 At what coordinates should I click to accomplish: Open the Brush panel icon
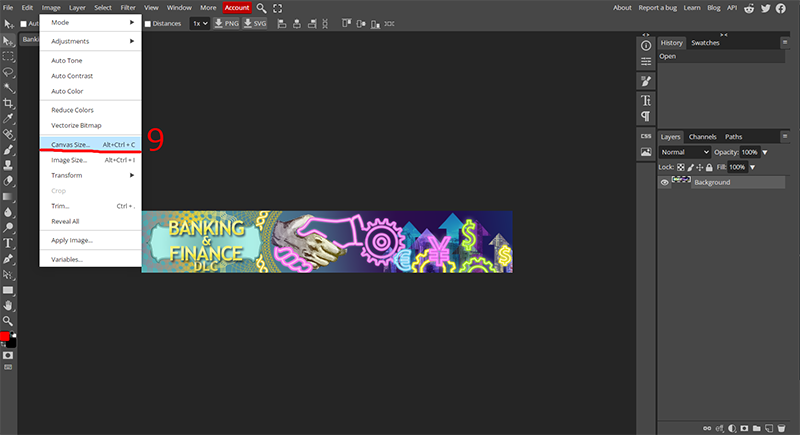click(646, 81)
